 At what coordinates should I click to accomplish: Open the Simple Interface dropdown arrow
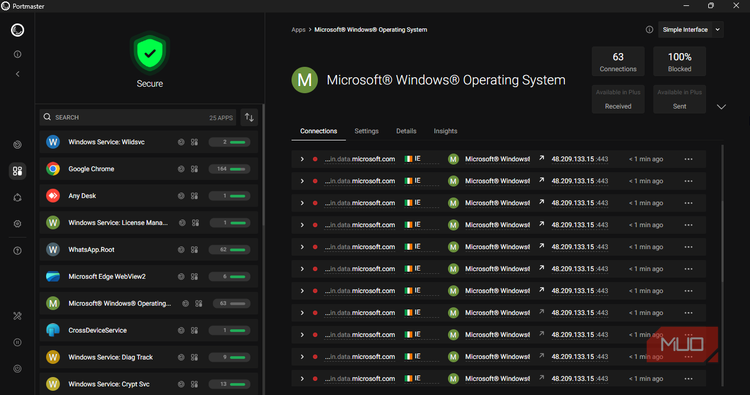pyautogui.click(x=717, y=30)
